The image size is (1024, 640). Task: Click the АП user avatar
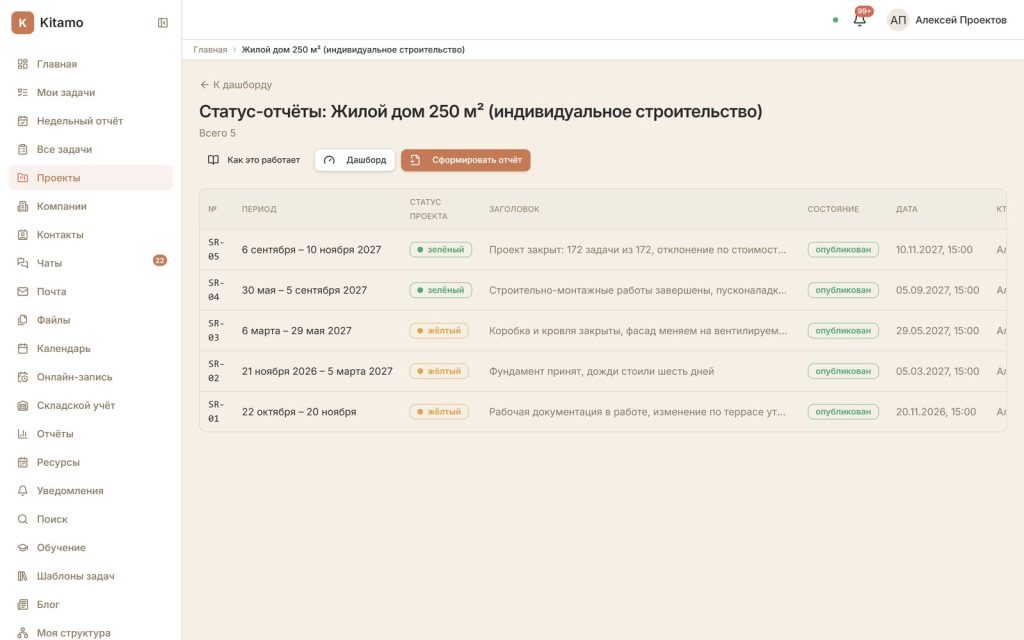click(898, 20)
